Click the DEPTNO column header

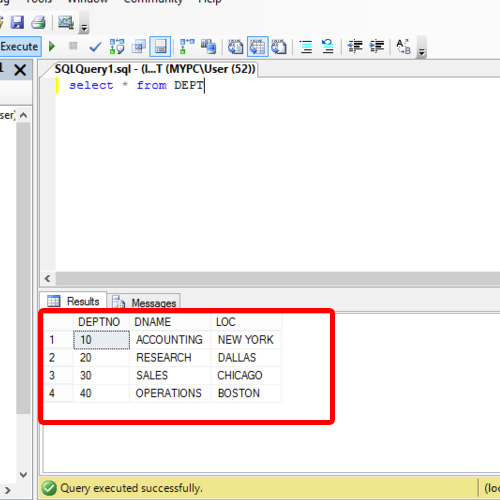(101, 322)
